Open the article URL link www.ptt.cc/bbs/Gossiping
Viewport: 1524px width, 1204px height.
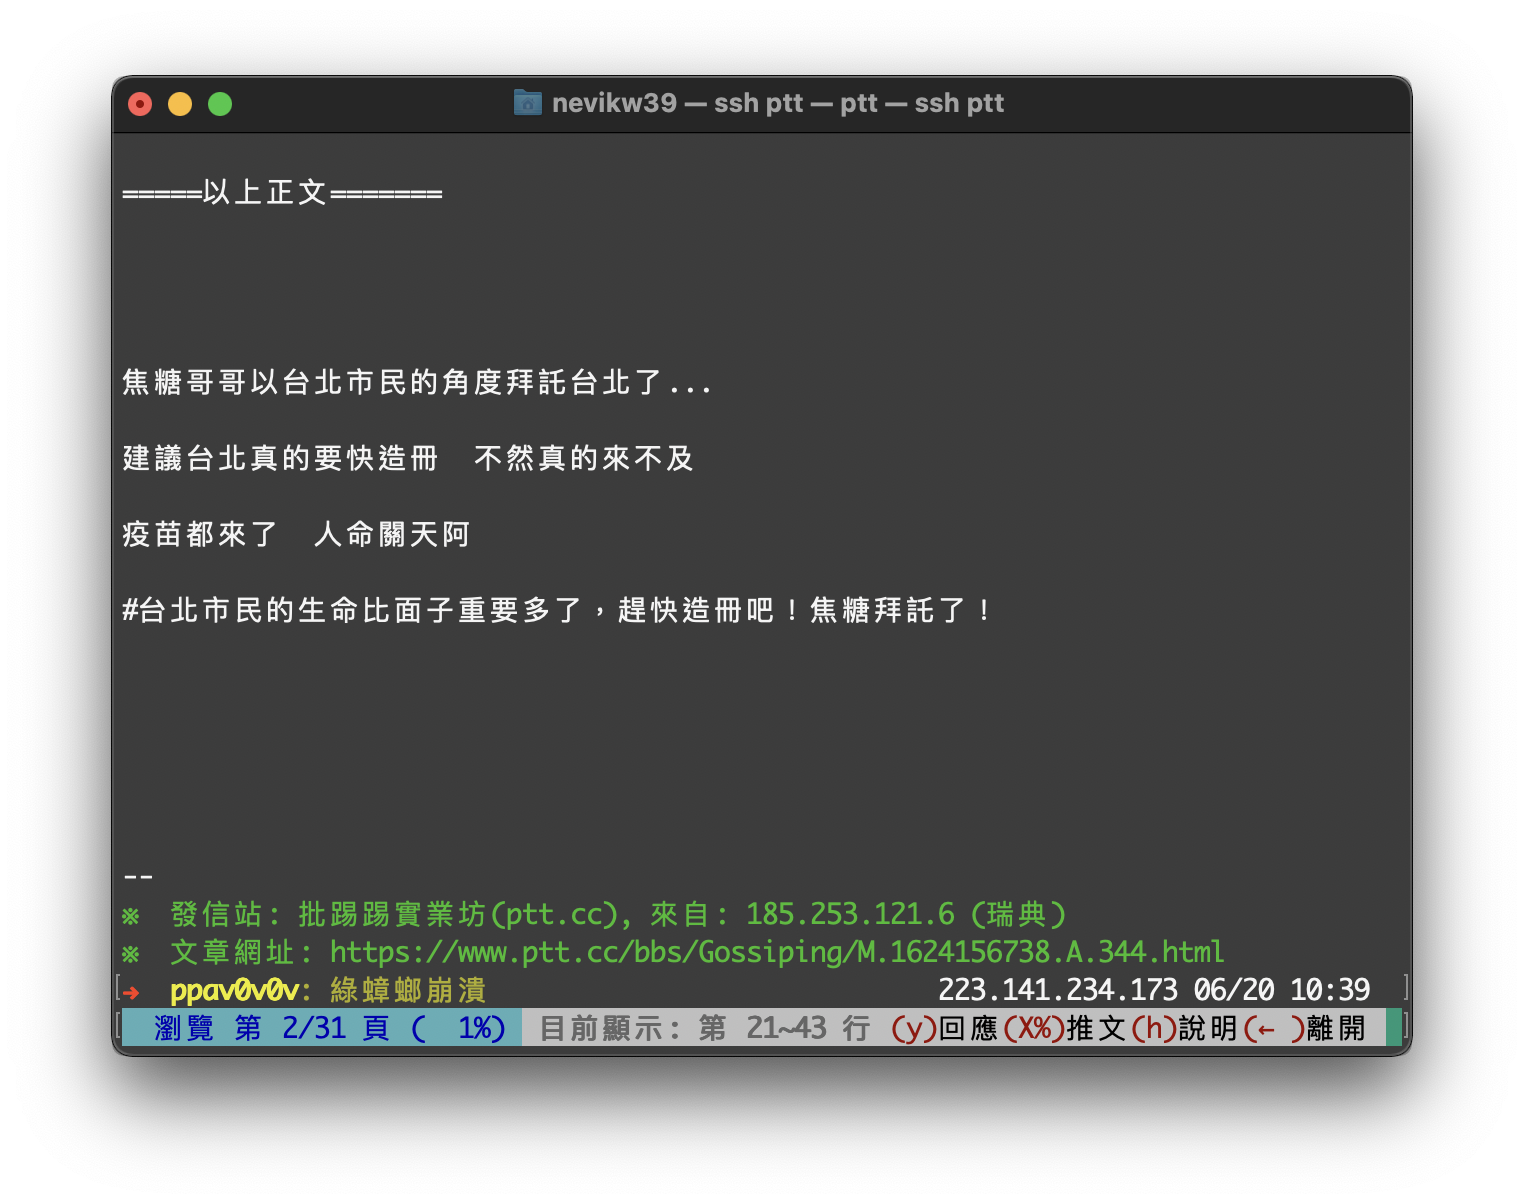[x=776, y=951]
